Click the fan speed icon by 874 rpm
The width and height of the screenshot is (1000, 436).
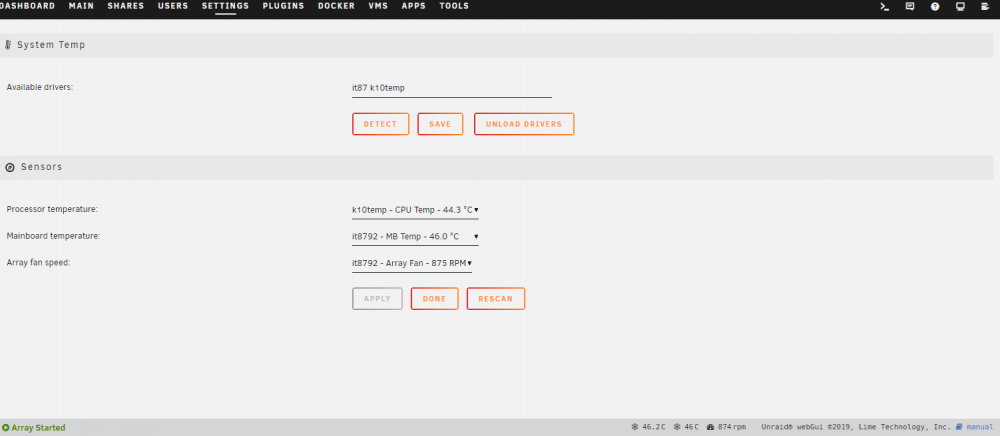[710, 427]
